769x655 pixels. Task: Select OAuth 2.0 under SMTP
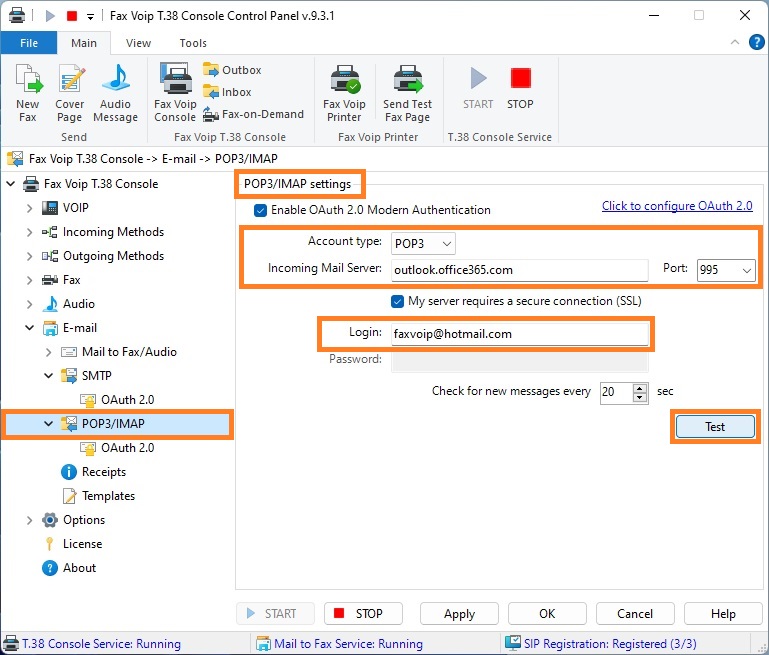(x=117, y=400)
